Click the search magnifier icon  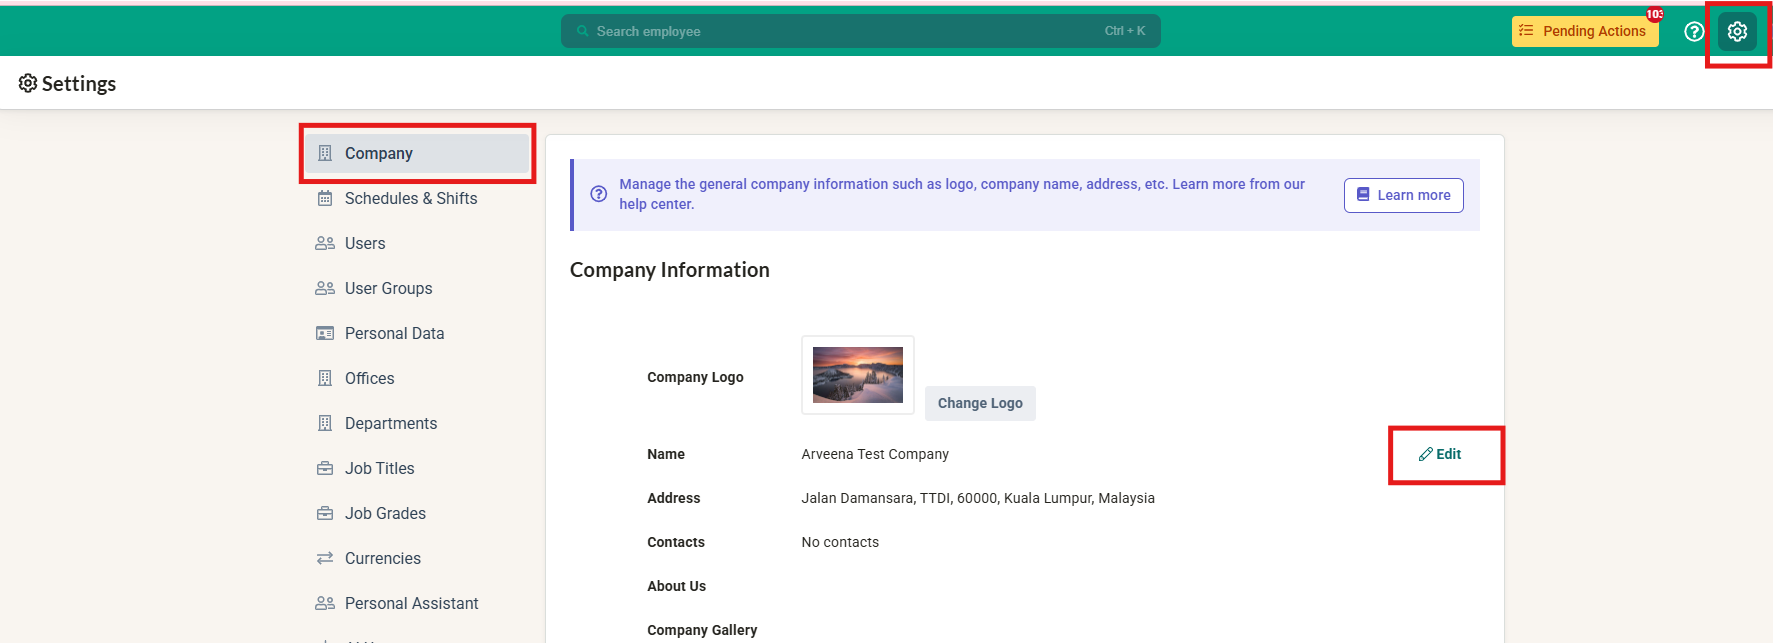pyautogui.click(x=582, y=31)
